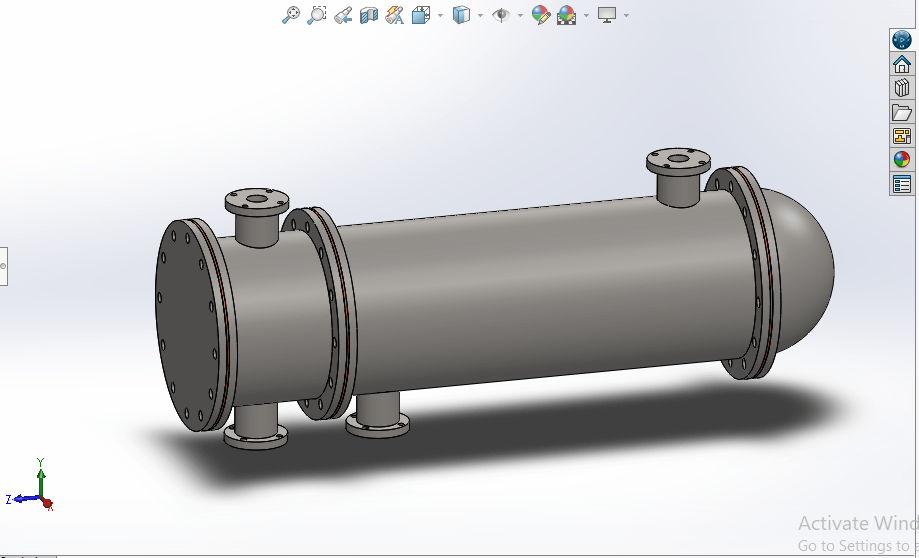Select the flat blind flange end cover
The height and width of the screenshot is (558, 919).
[x=188, y=325]
